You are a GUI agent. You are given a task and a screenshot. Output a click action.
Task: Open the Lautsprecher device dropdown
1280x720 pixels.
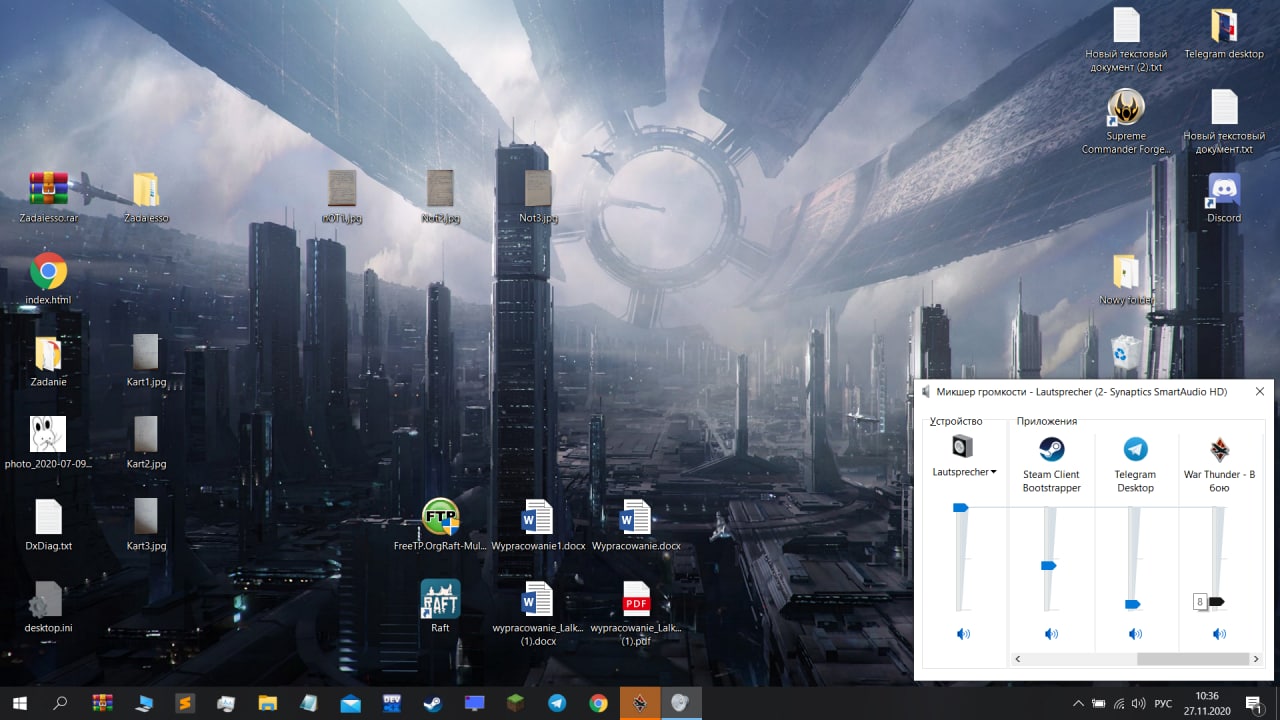coord(964,472)
